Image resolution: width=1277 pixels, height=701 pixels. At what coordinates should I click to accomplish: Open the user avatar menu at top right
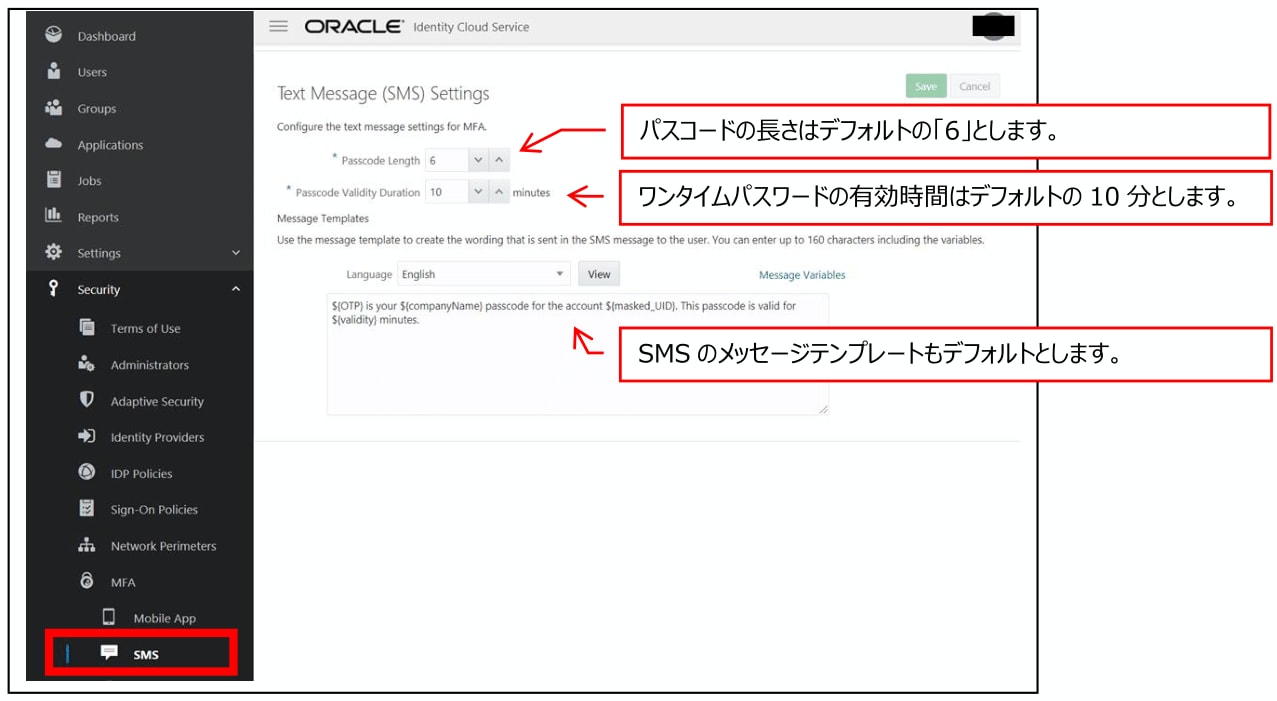click(x=993, y=26)
